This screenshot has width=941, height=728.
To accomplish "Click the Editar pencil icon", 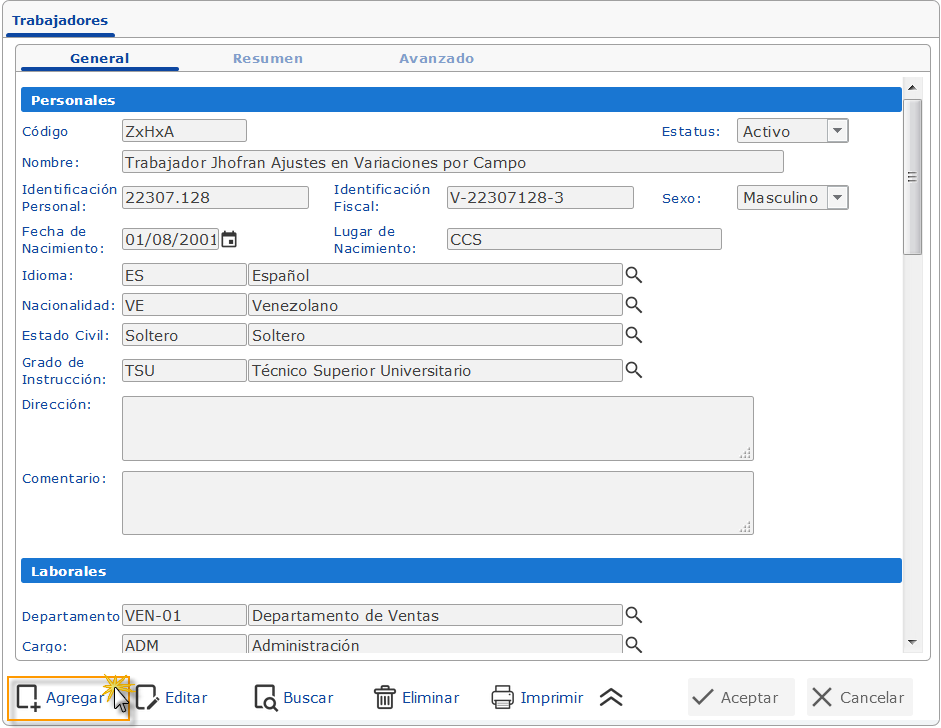I will [147, 697].
